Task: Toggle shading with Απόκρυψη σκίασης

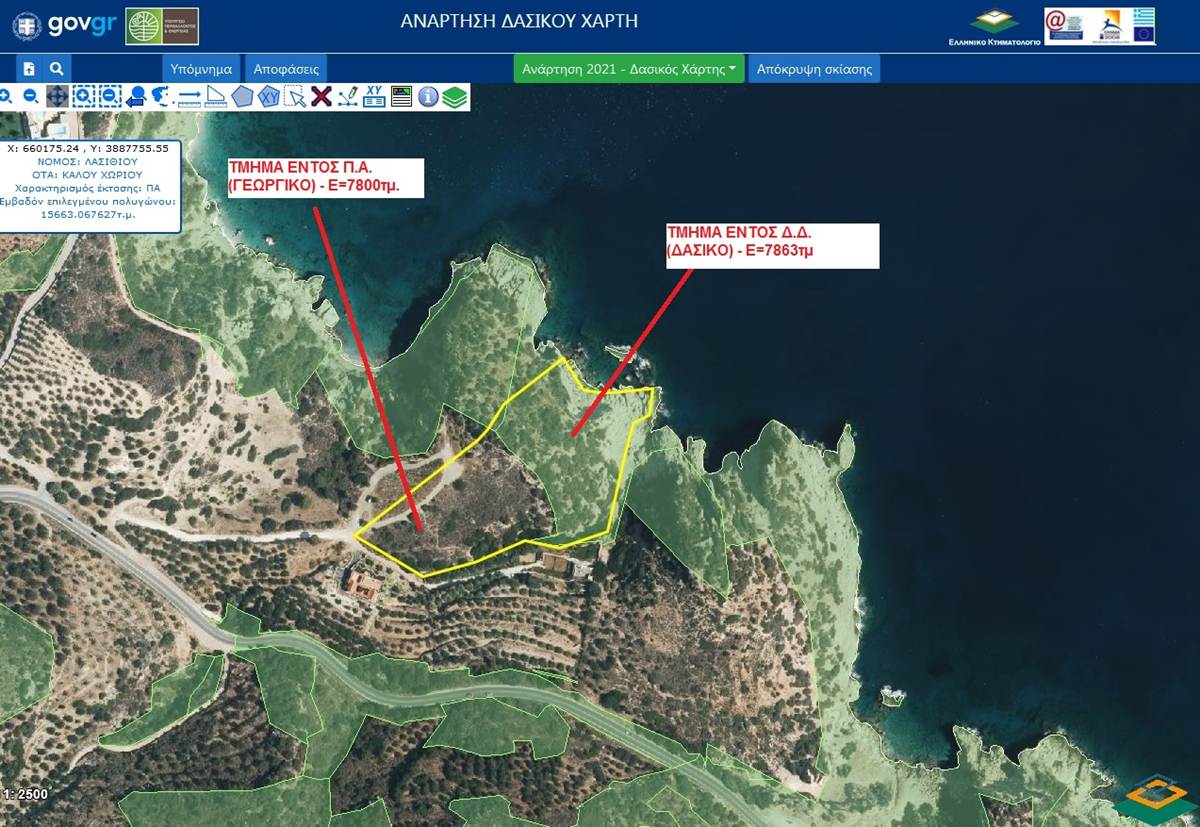Action: pos(814,69)
